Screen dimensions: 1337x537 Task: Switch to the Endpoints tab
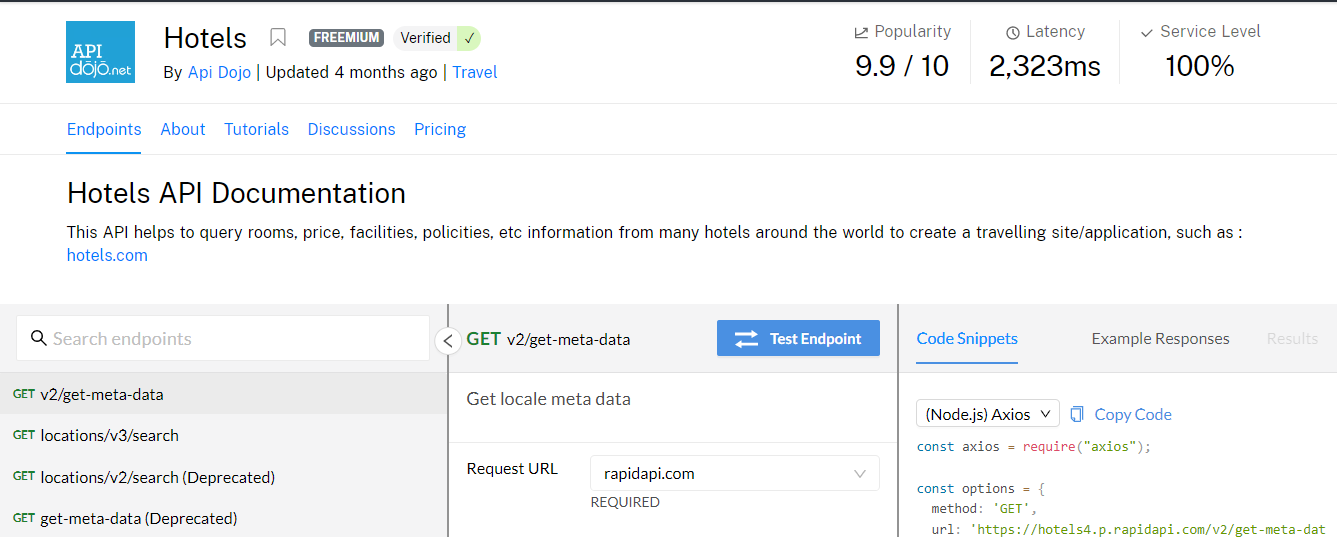point(104,129)
